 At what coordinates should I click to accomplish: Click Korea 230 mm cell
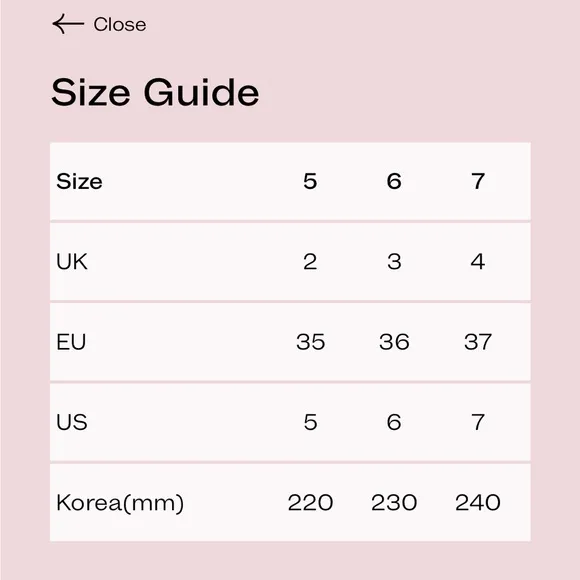coord(394,503)
